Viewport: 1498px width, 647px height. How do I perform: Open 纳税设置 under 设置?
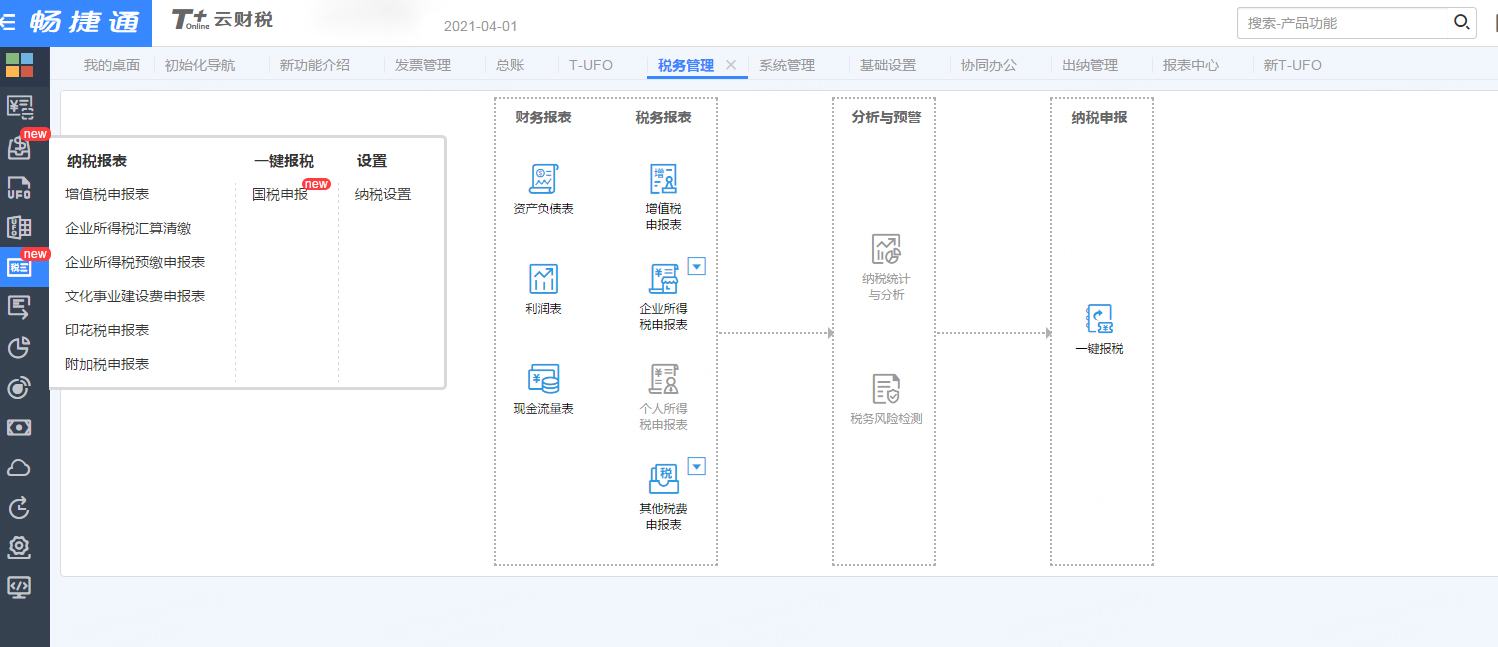tap(383, 195)
